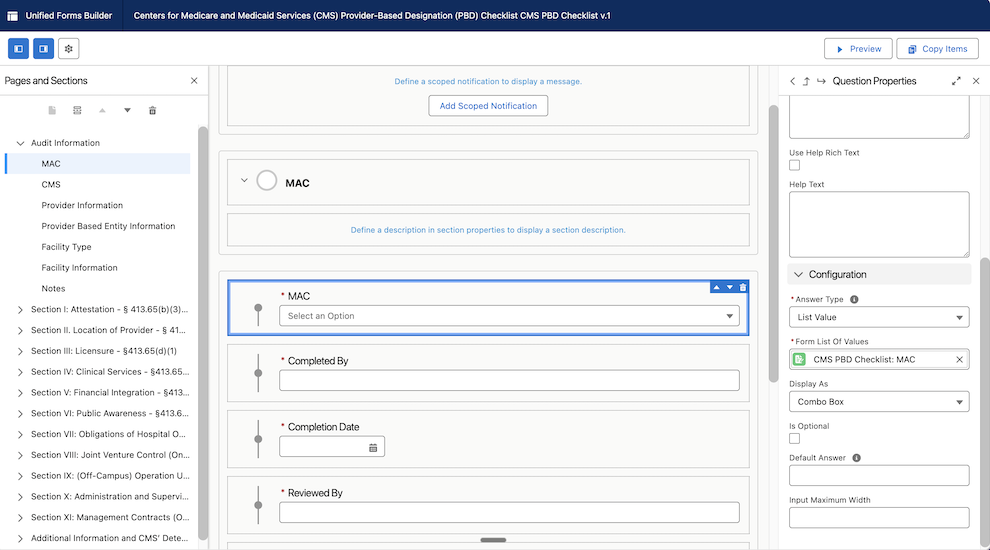
Task: Select the MAC section circle indicator
Action: [266, 181]
